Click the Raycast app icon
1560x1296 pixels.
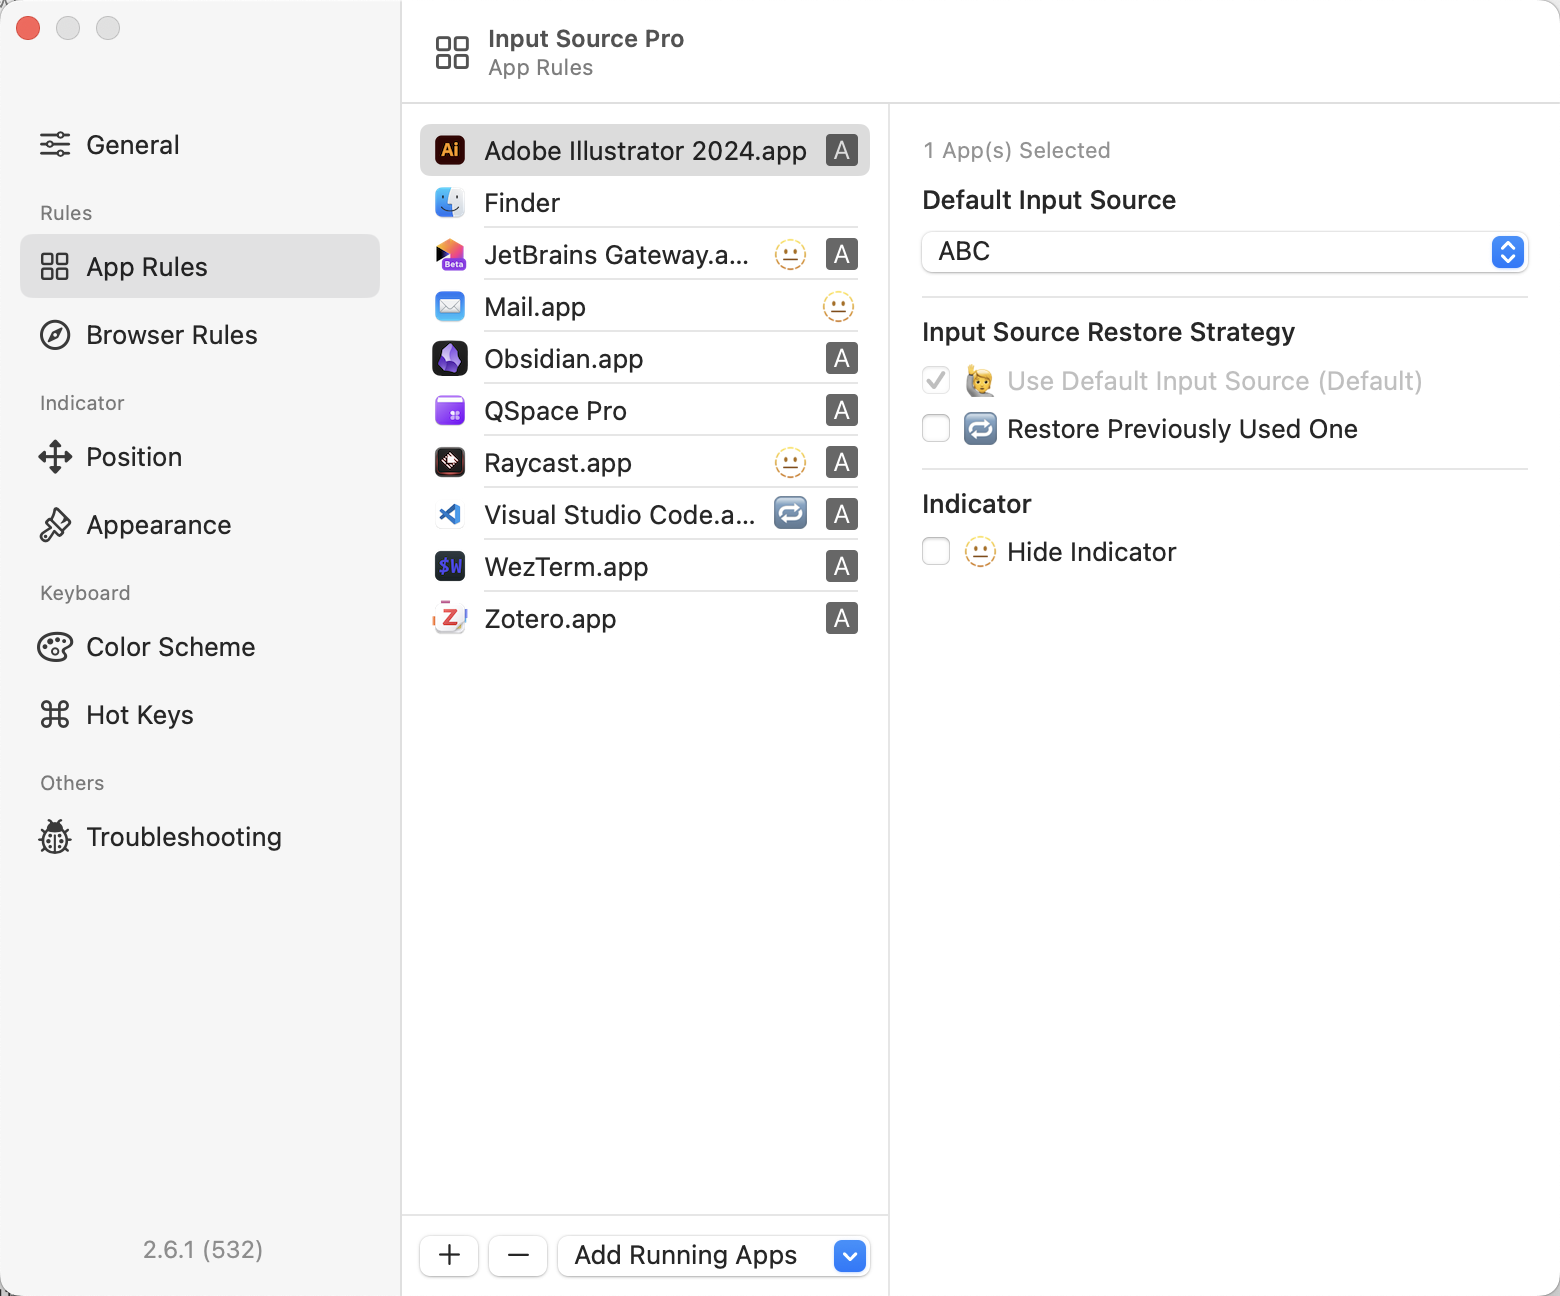(x=450, y=463)
